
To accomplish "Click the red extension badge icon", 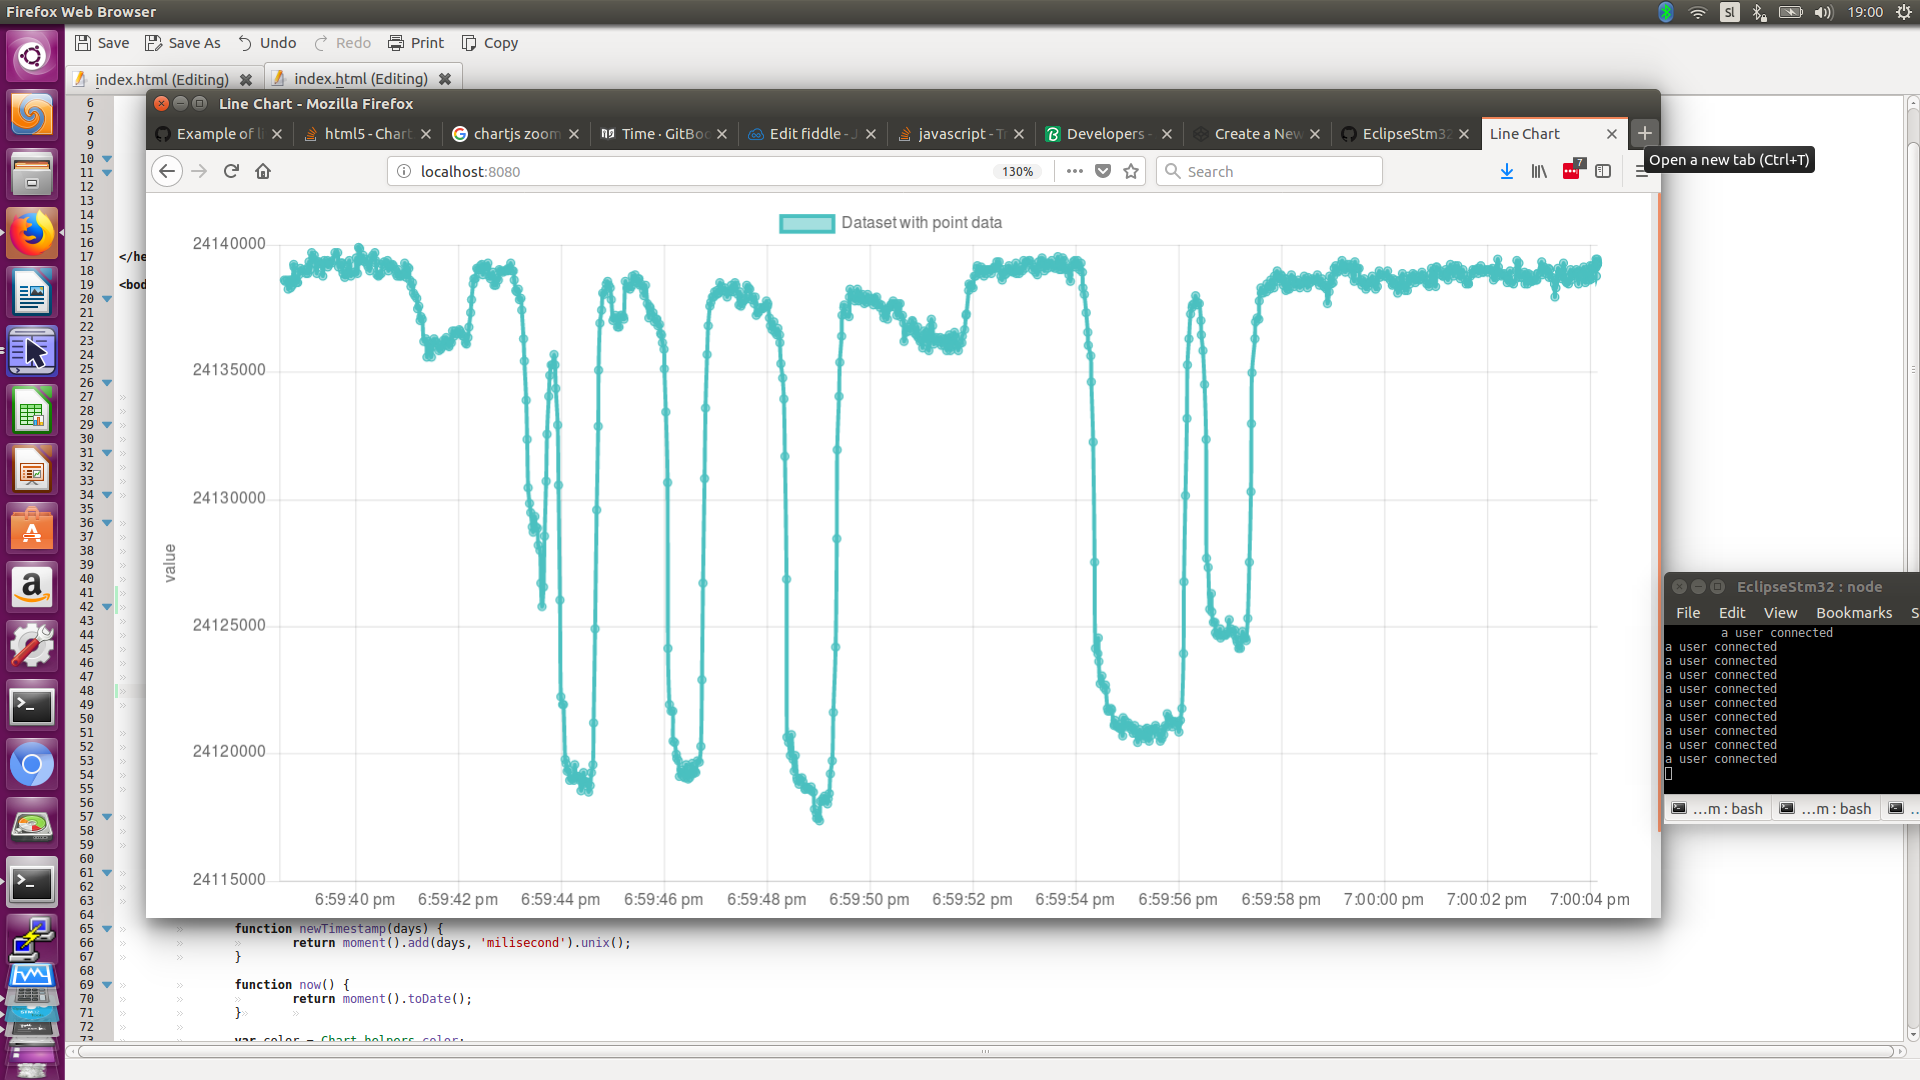I will [x=1572, y=170].
